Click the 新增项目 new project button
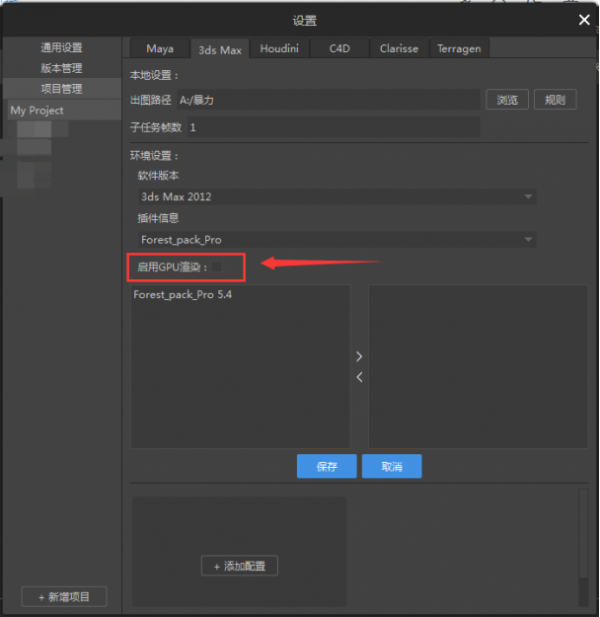This screenshot has width=600, height=617. click(x=64, y=597)
